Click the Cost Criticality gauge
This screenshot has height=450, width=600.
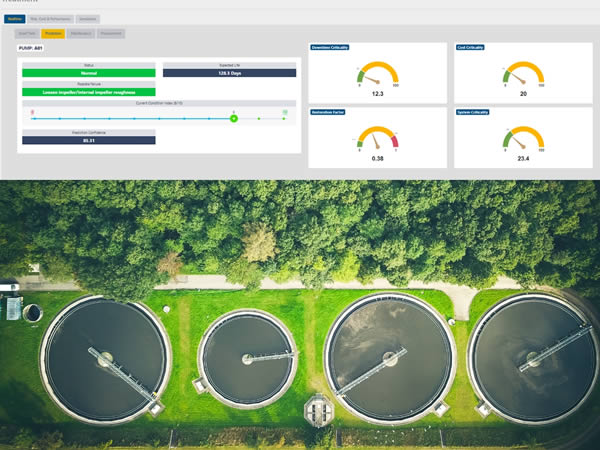pos(523,73)
